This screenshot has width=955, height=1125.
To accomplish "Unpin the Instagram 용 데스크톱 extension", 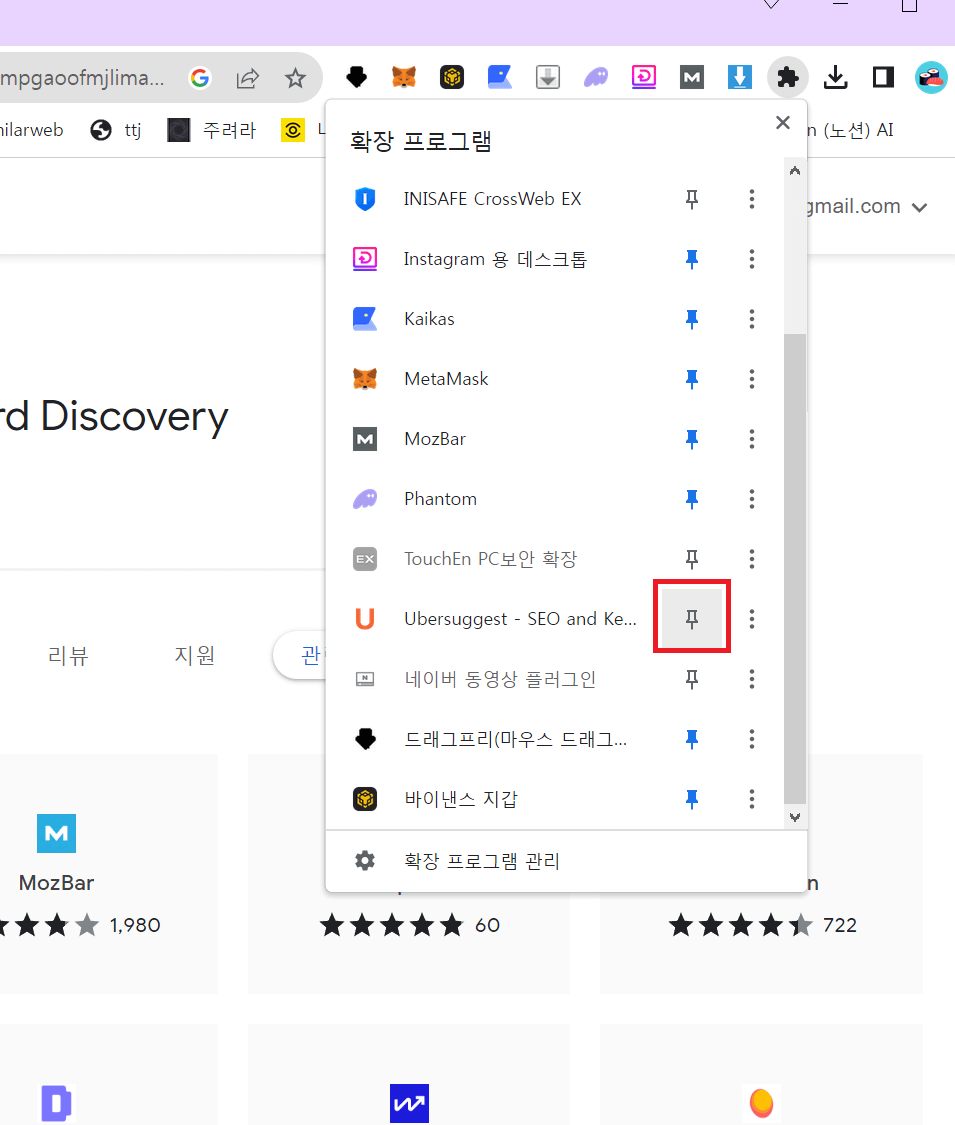I will pos(692,259).
